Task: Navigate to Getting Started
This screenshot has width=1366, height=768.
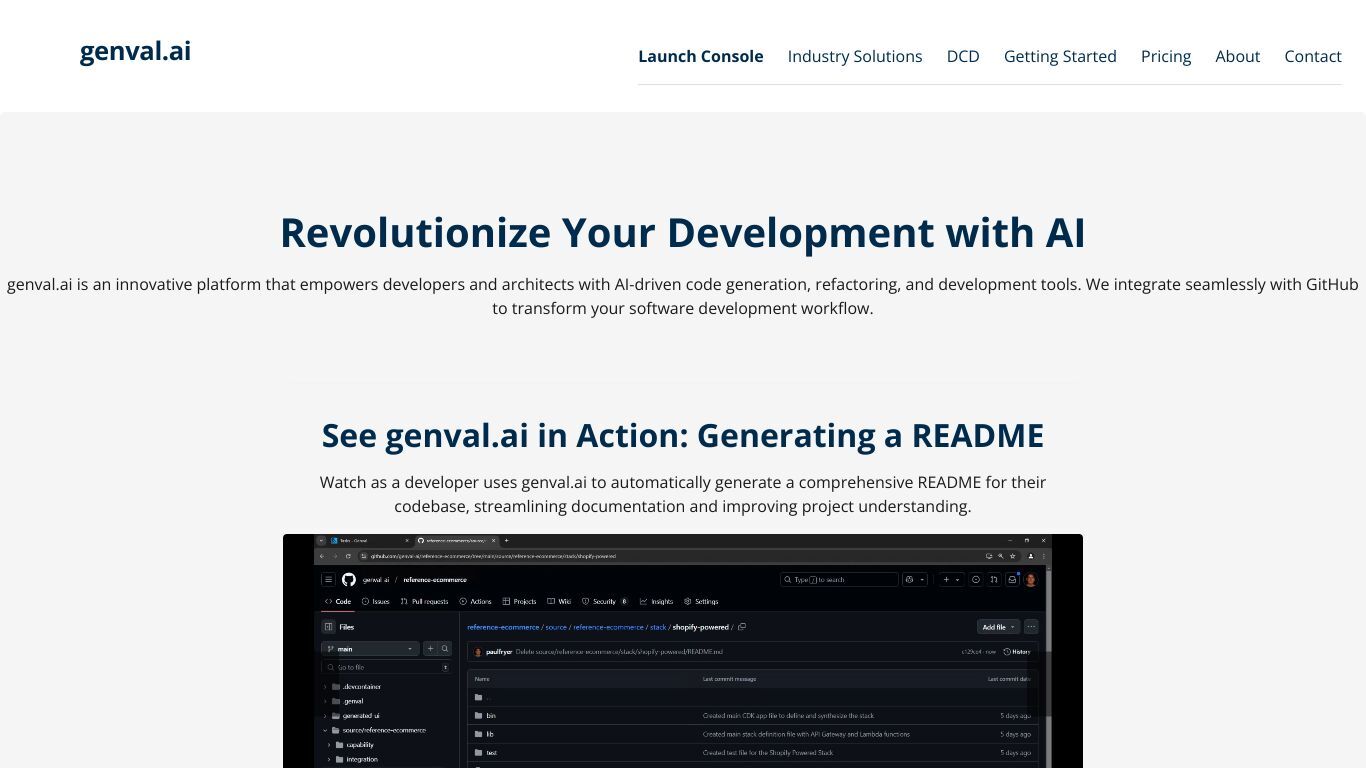Action: coord(1060,56)
